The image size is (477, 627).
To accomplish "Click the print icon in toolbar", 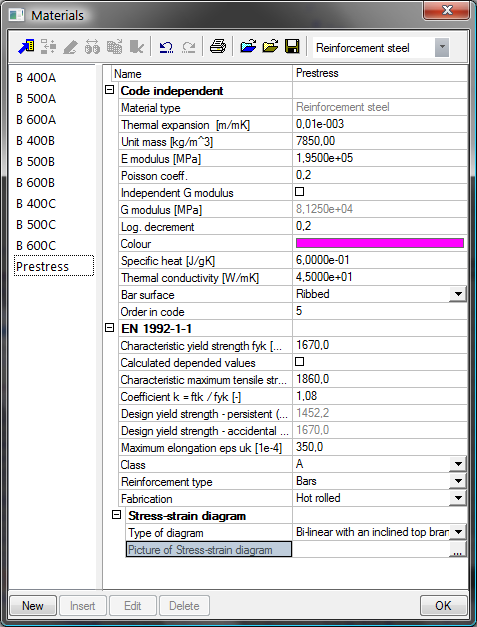I will tap(218, 47).
